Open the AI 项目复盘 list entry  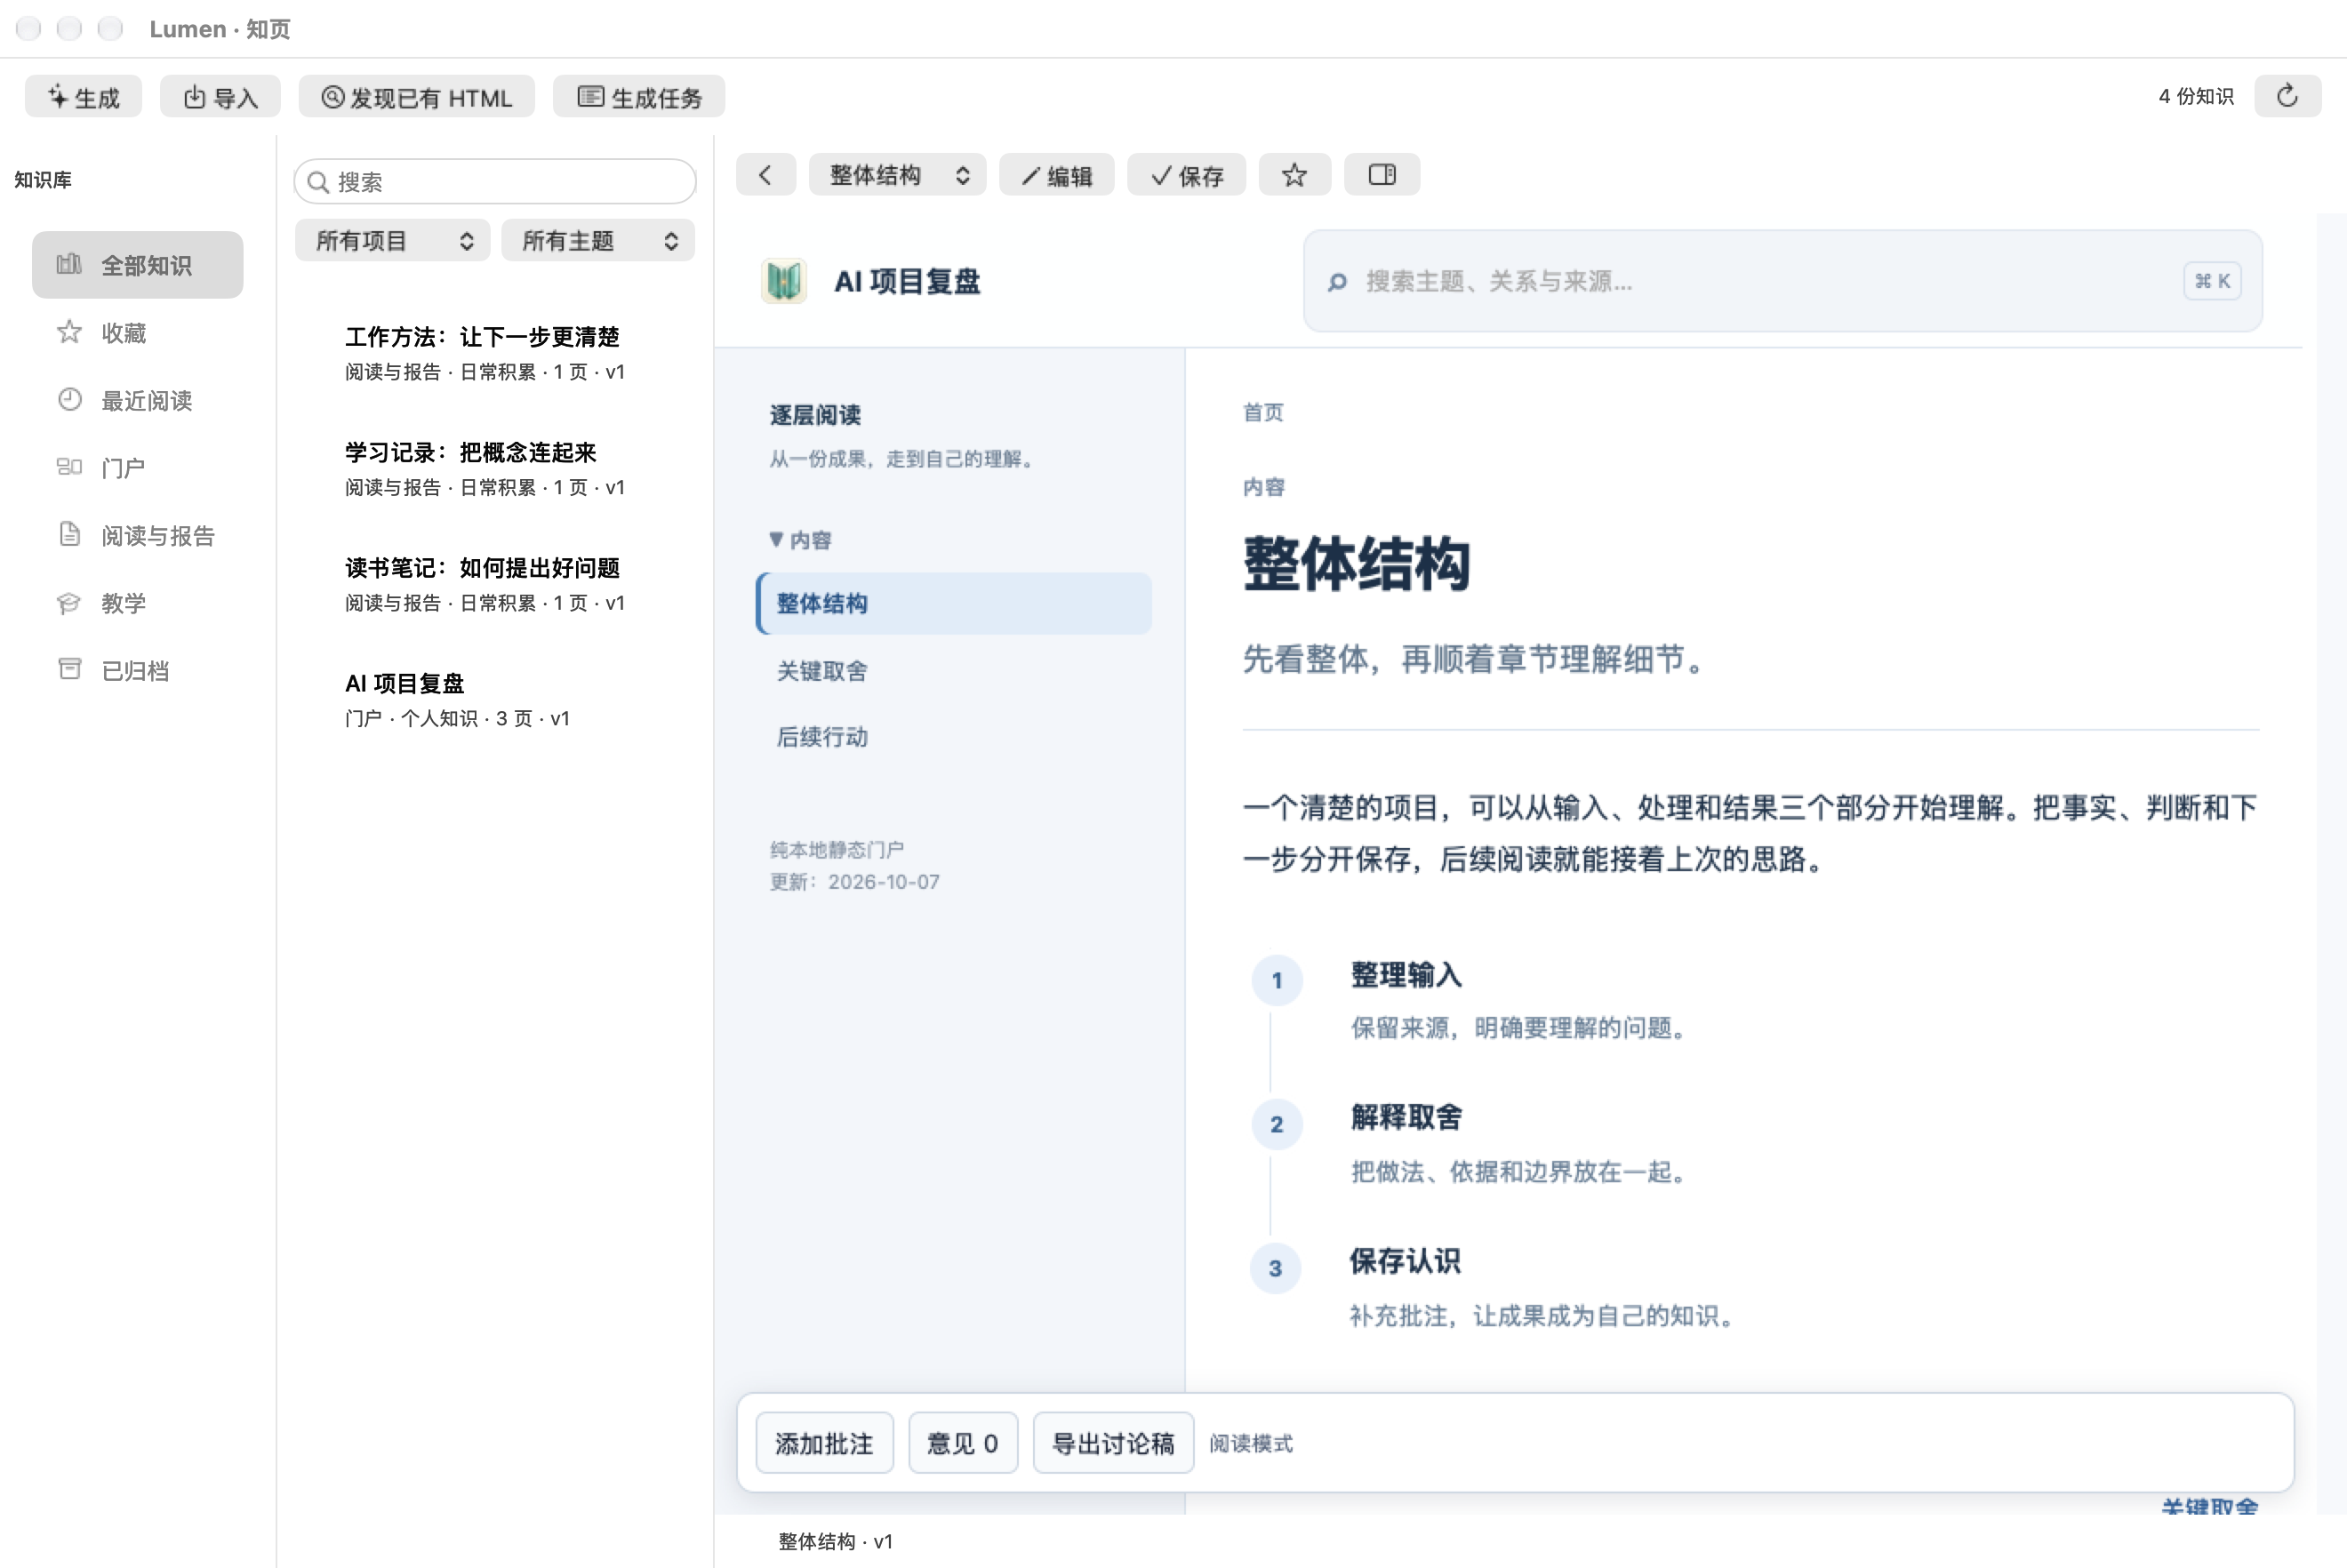(495, 699)
